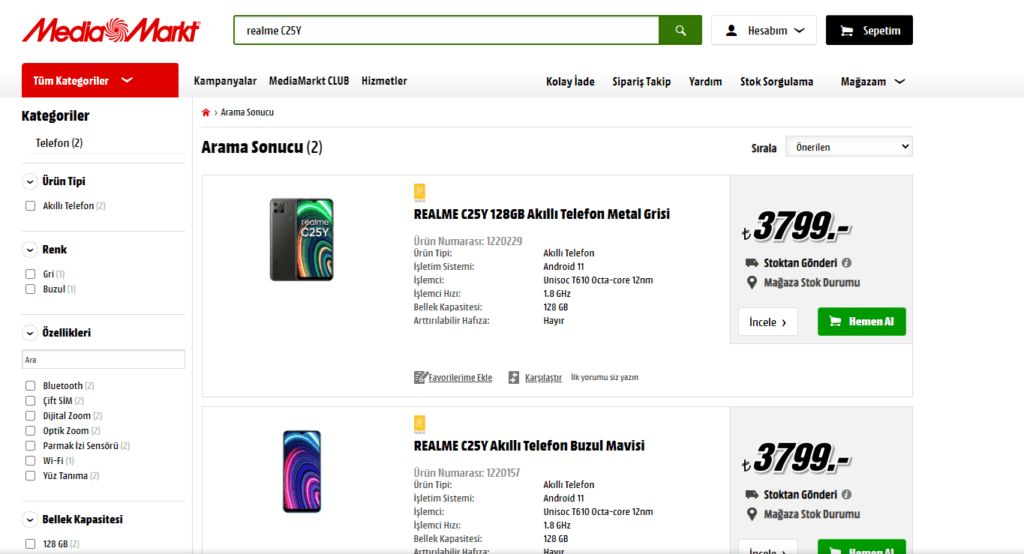Click the info icon beside the first Stoktan Gönderi

846,263
